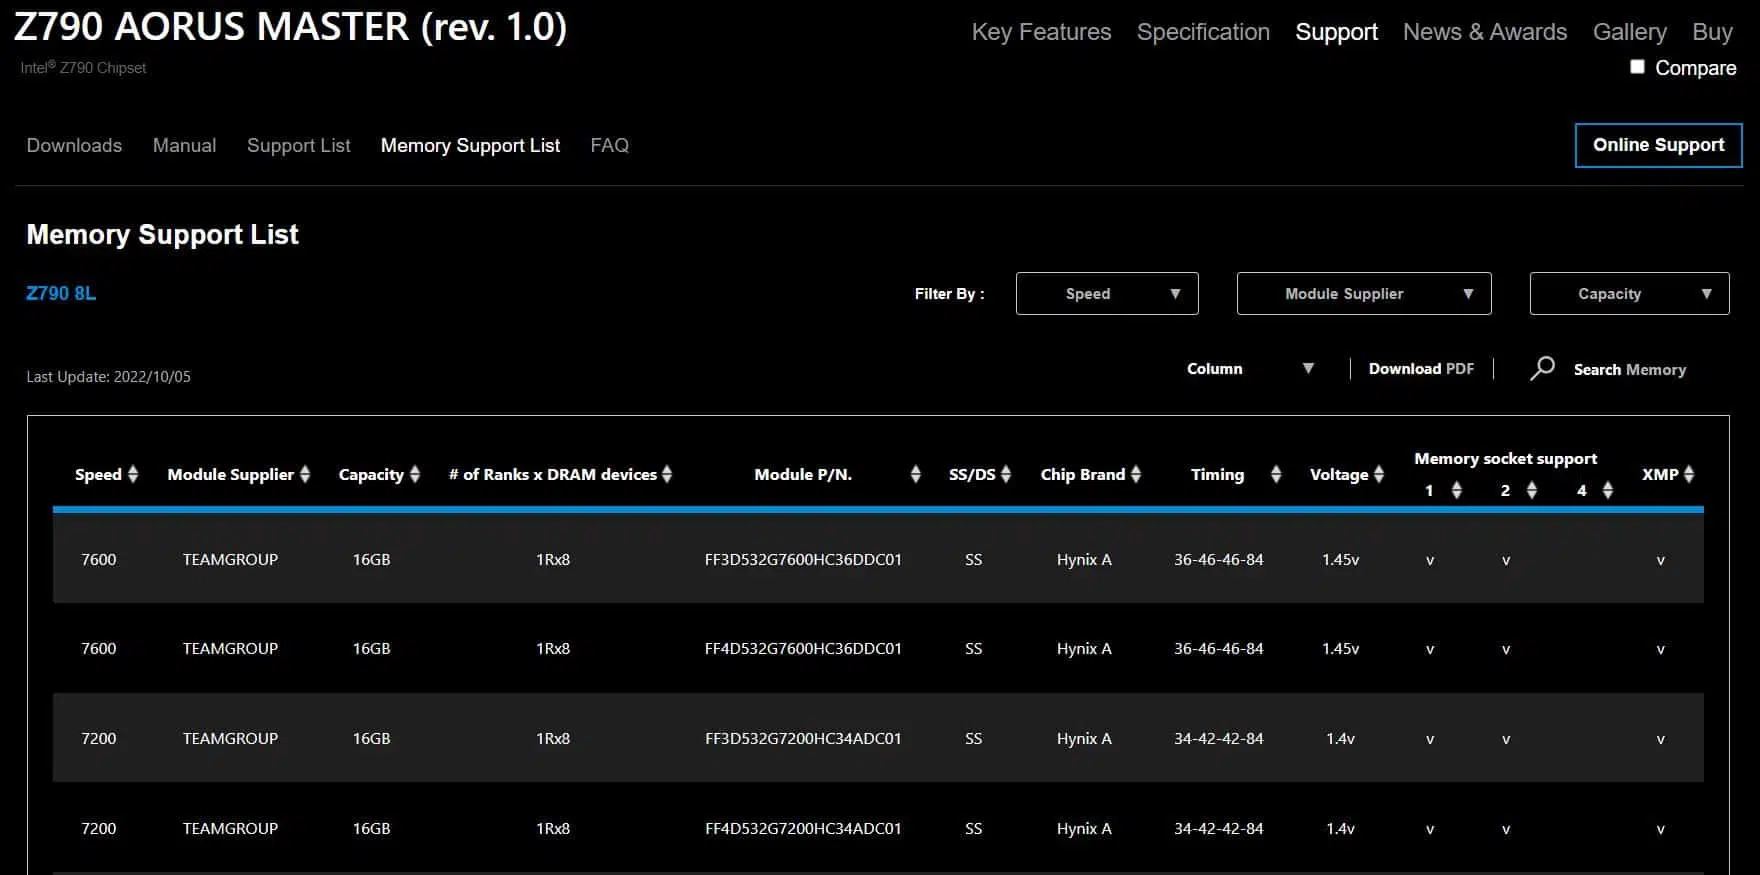The image size is (1760, 875).
Task: Click part number FF4D532G7600HC36DDC01
Action: 803,648
